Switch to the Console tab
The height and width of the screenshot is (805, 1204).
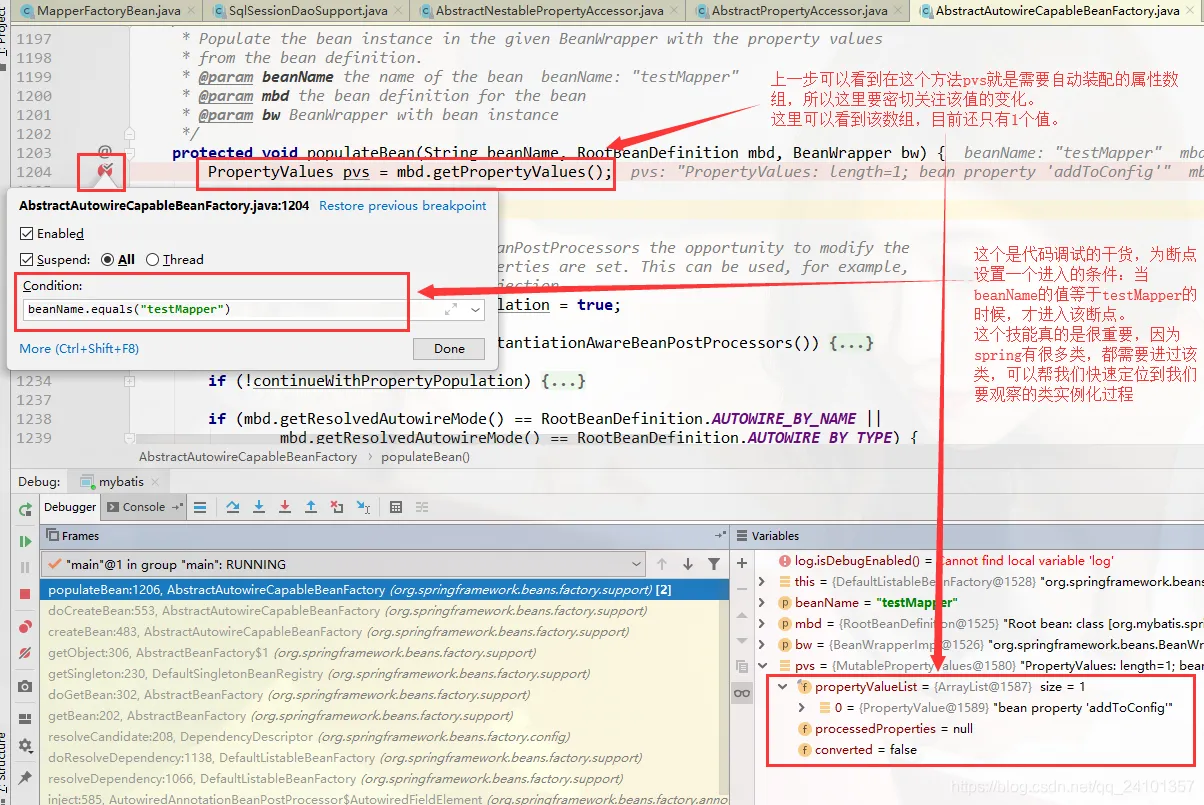(x=144, y=507)
